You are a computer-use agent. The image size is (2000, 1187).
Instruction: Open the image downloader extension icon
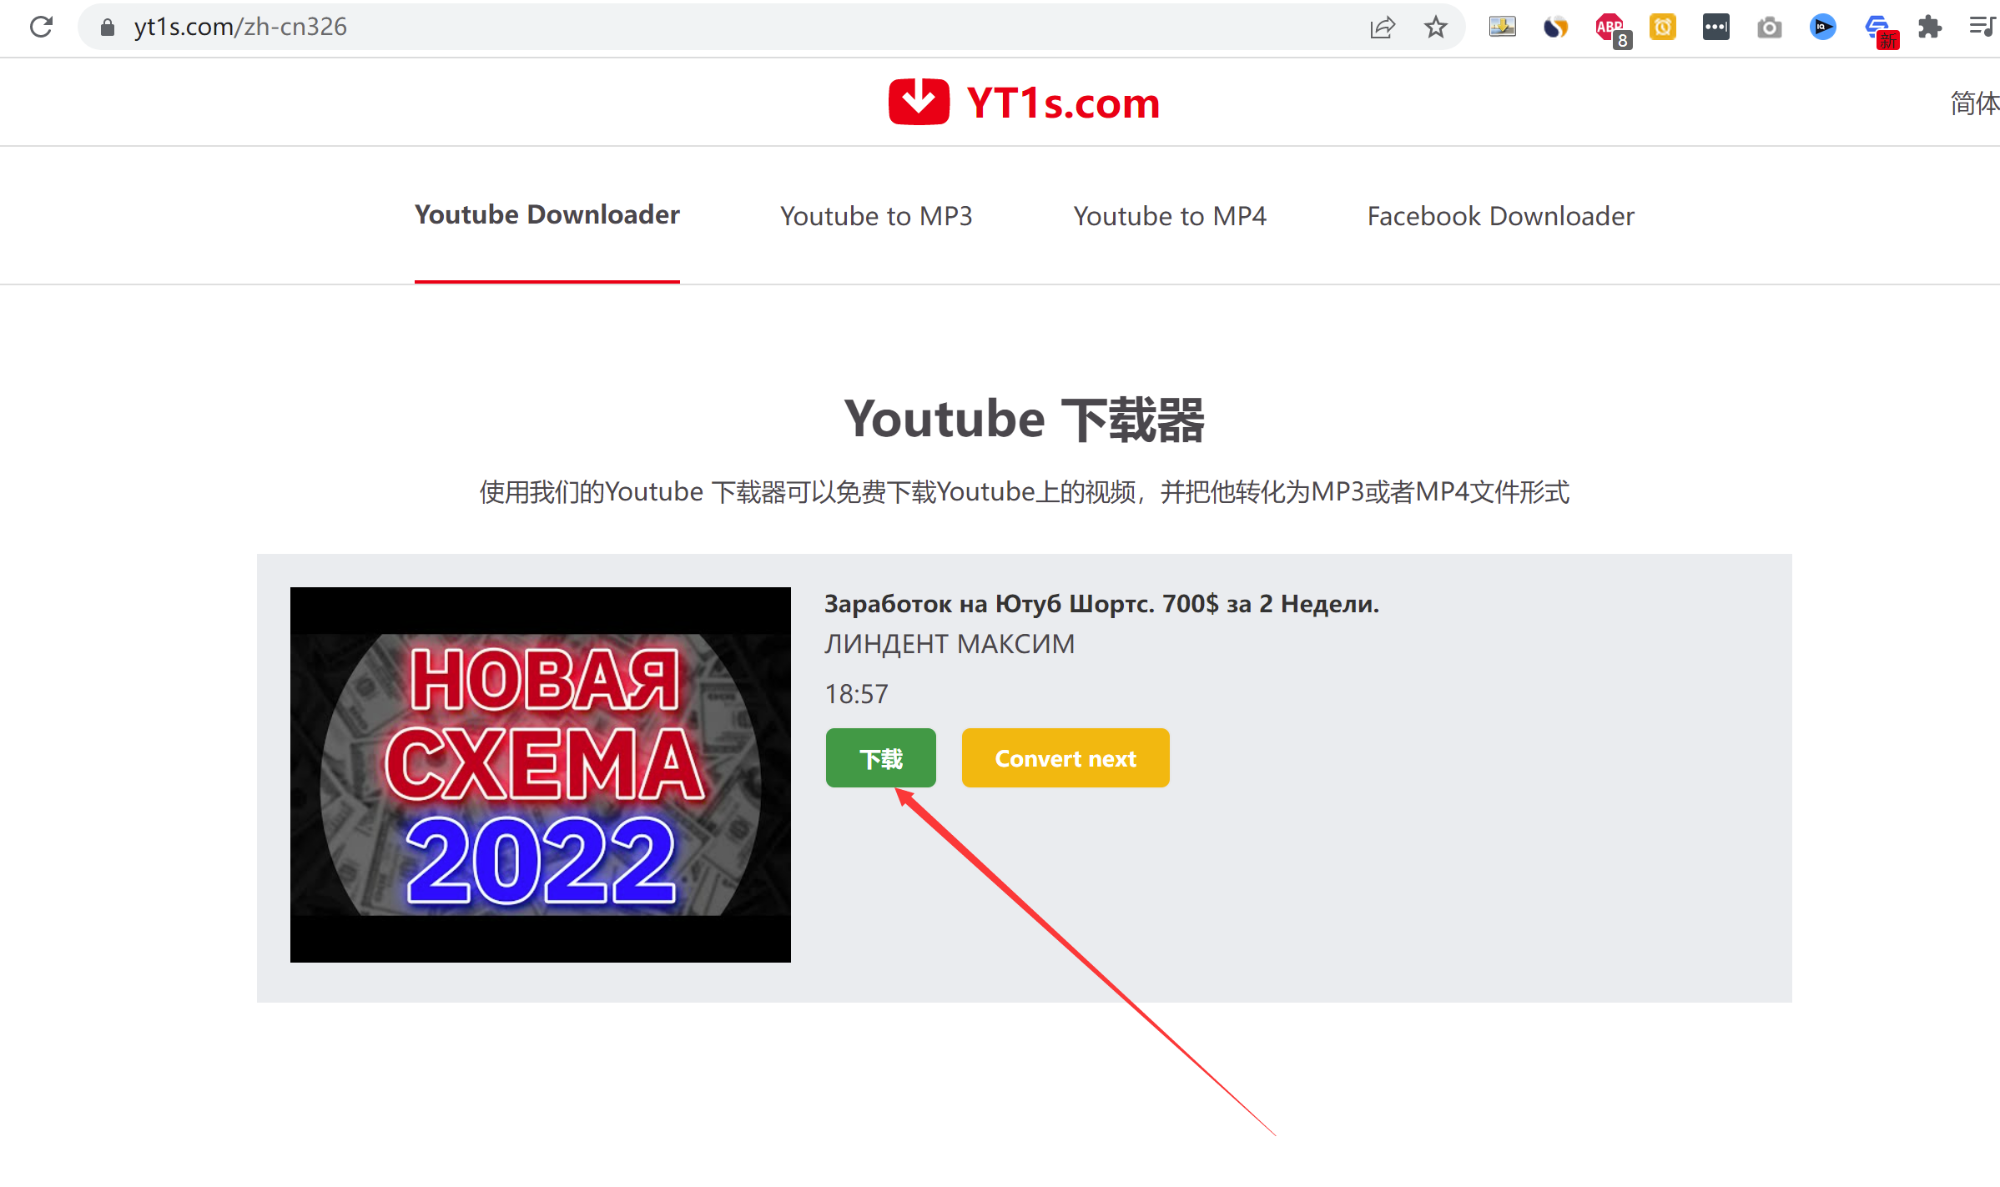(1502, 27)
